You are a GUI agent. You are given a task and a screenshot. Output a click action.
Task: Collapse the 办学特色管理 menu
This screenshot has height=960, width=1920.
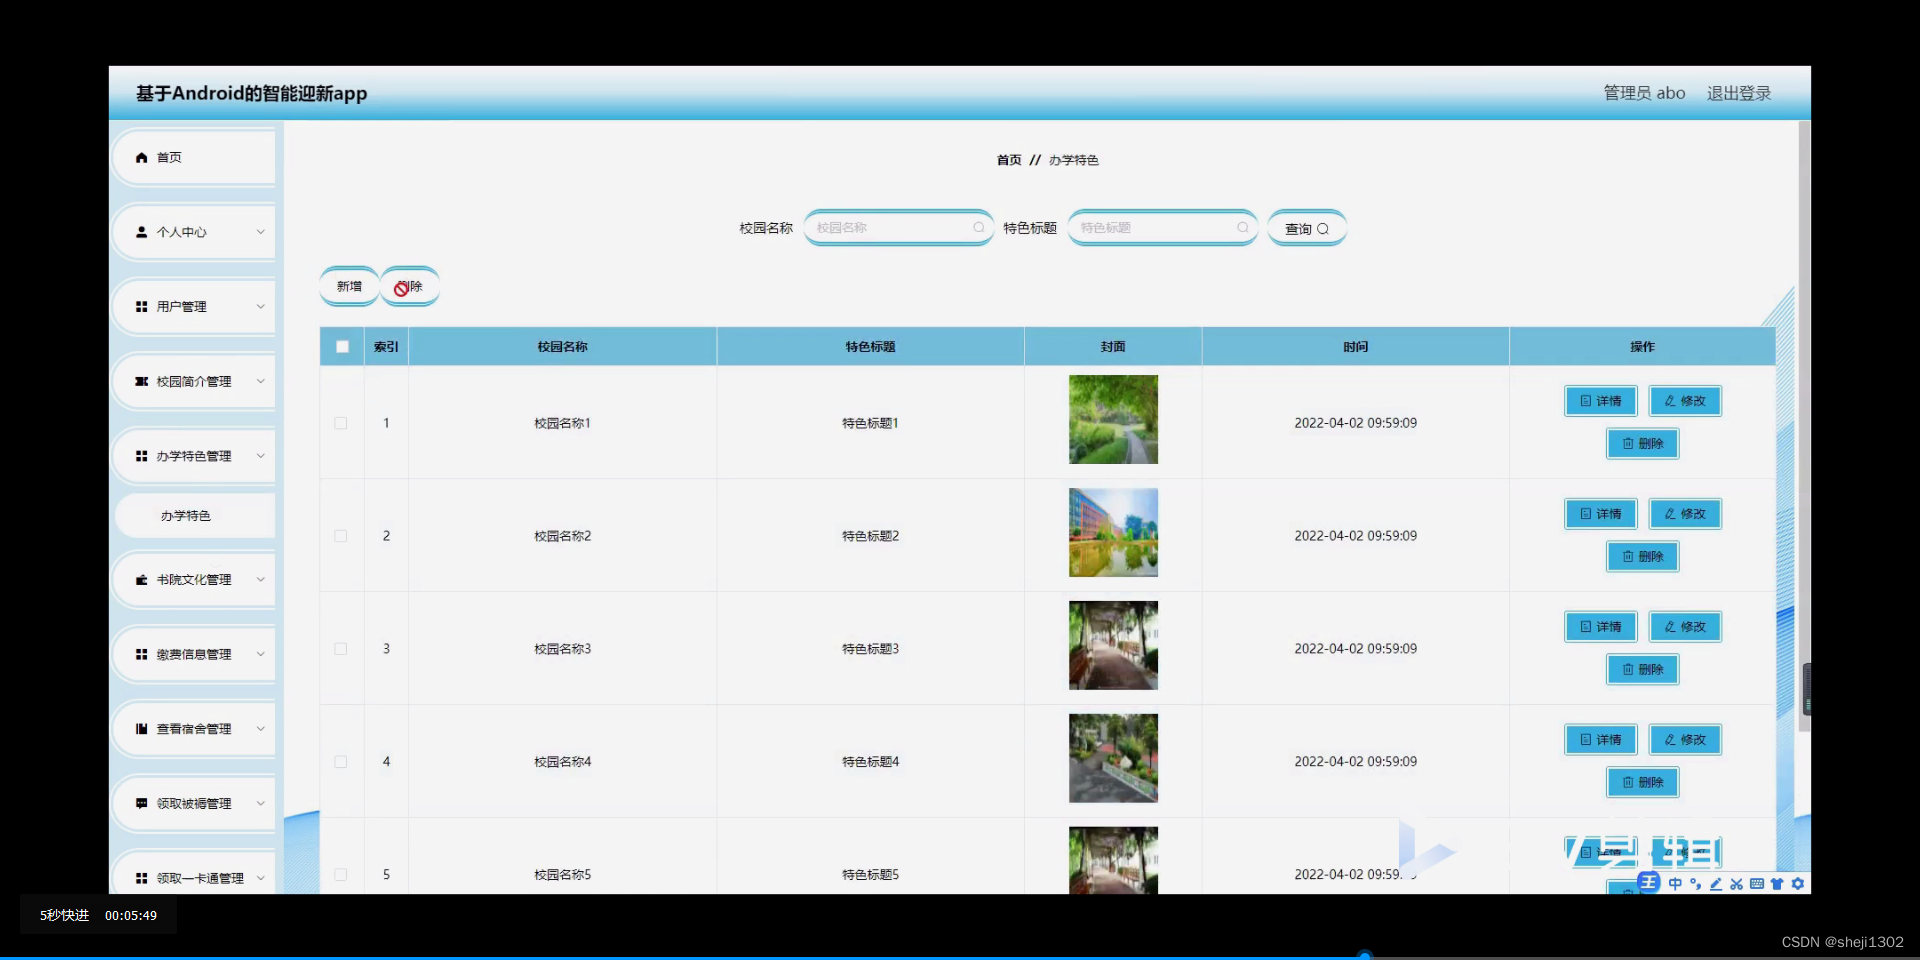pyautogui.click(x=193, y=456)
